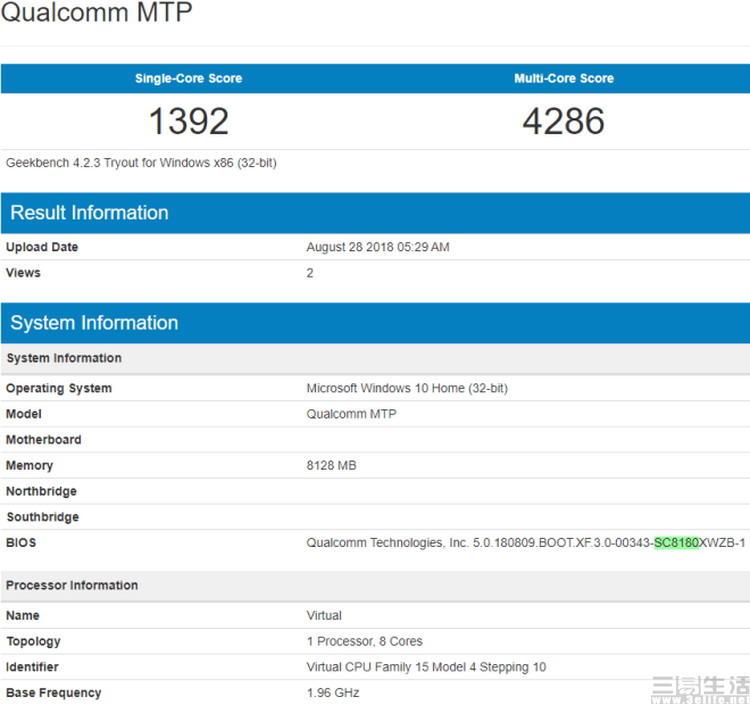750x705 pixels.
Task: Click the Geekbench 4.2.3 Tryout version text
Action: [x=141, y=162]
